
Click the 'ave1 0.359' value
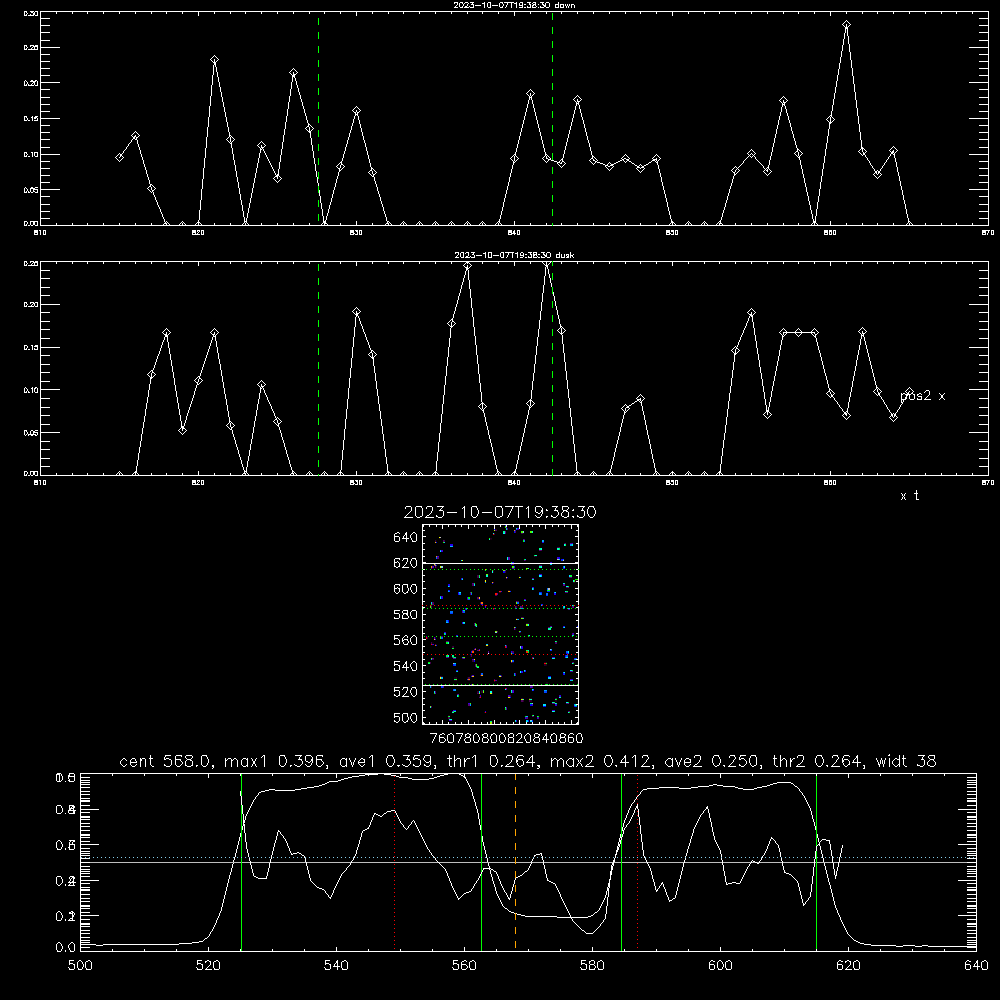386,761
